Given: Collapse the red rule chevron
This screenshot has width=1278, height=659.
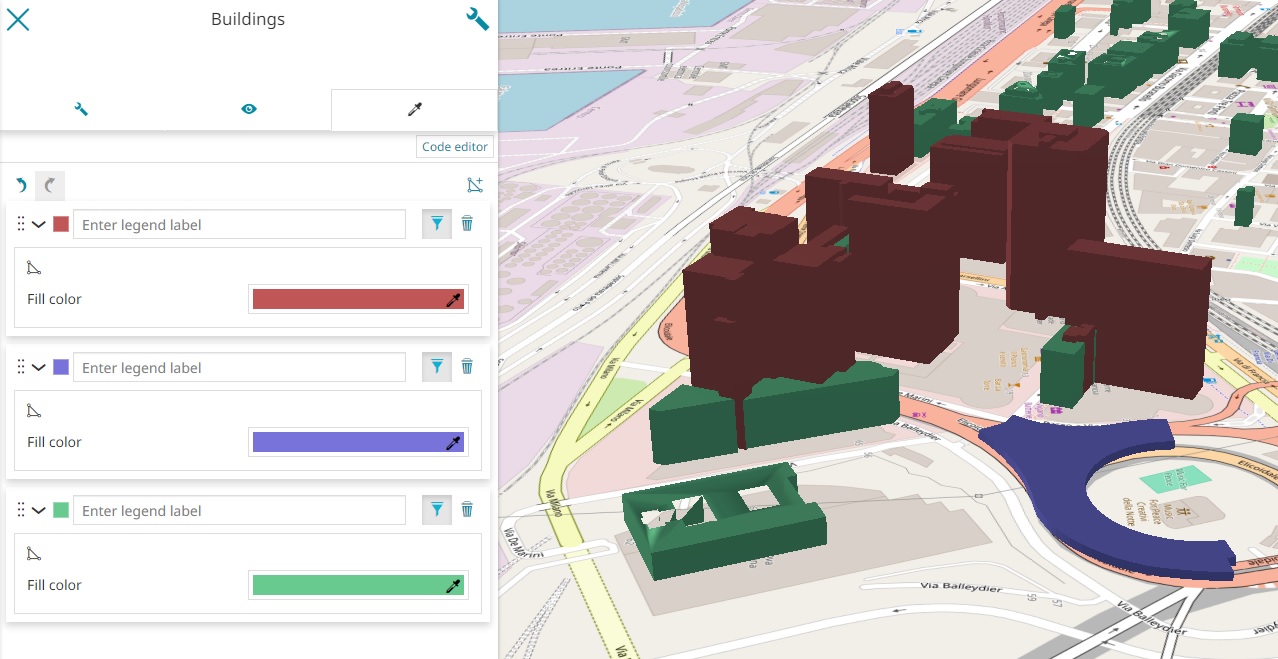Looking at the screenshot, I should pos(39,225).
